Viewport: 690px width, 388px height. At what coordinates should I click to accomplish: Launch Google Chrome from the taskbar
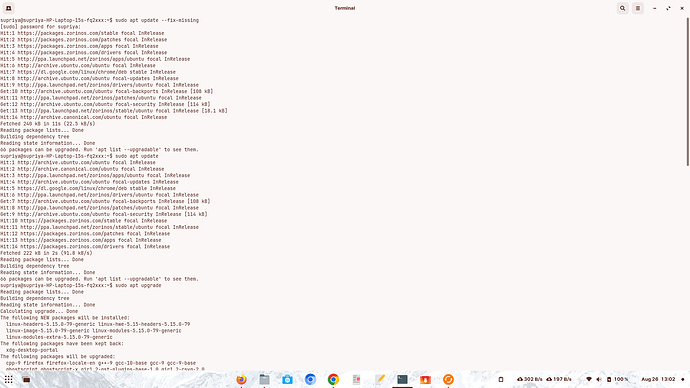click(333, 379)
